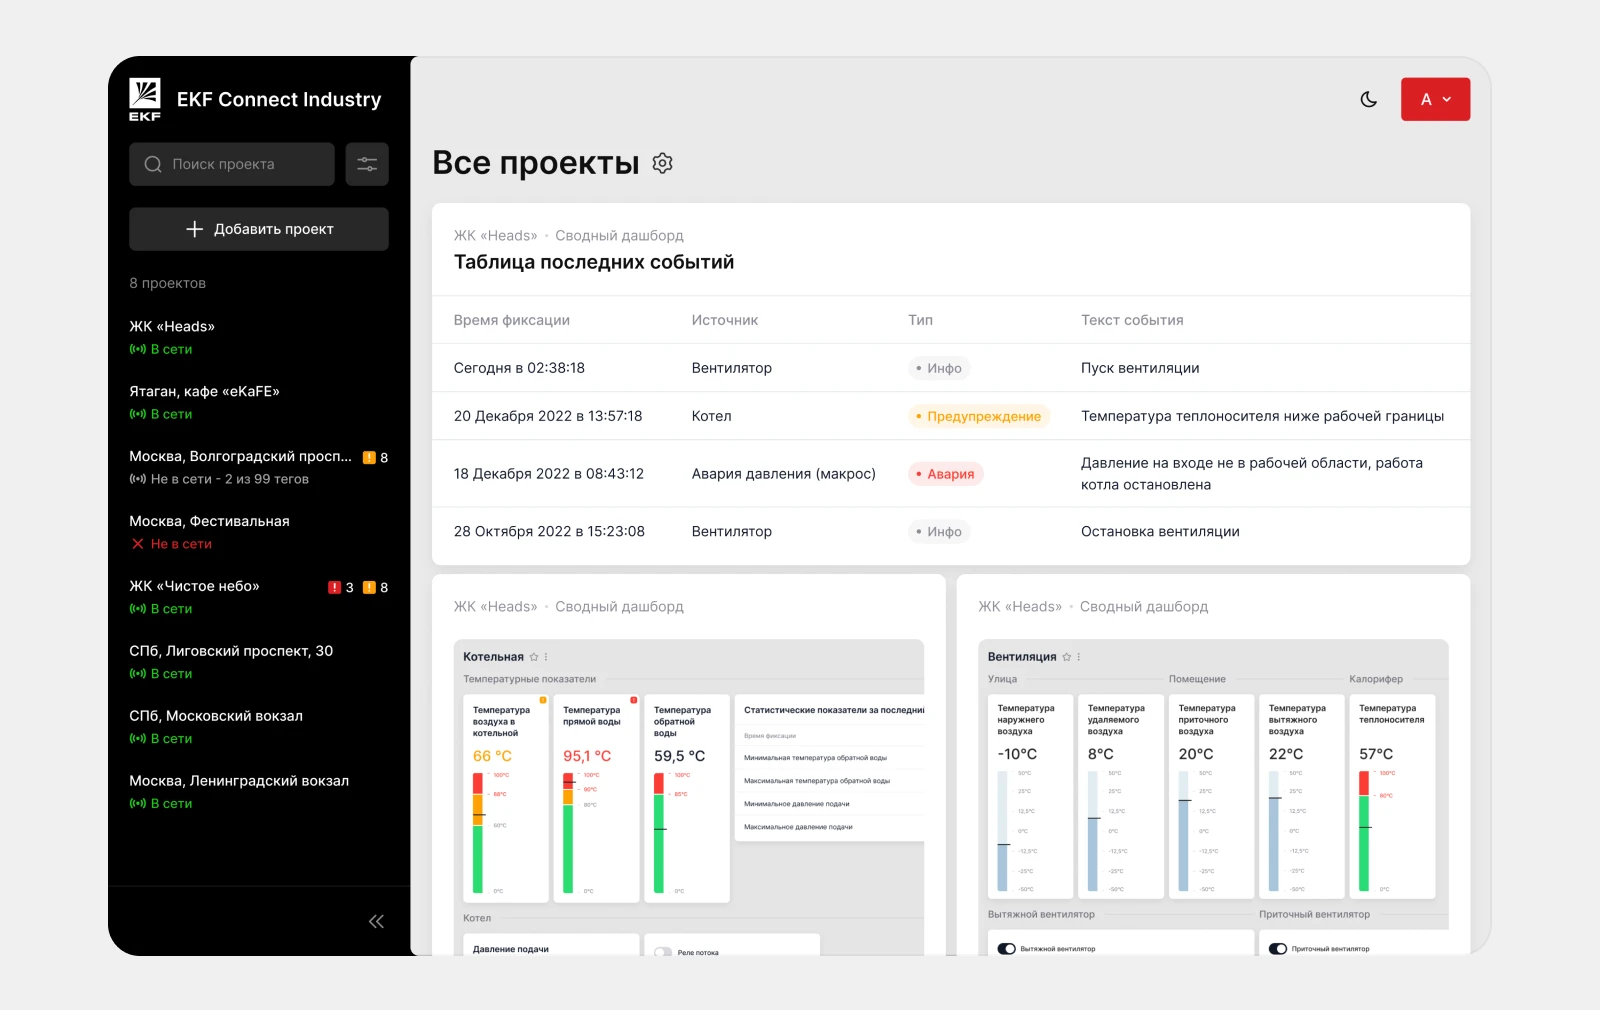Click the partial-signal icon under Волгоградский просп.

pos(138,479)
